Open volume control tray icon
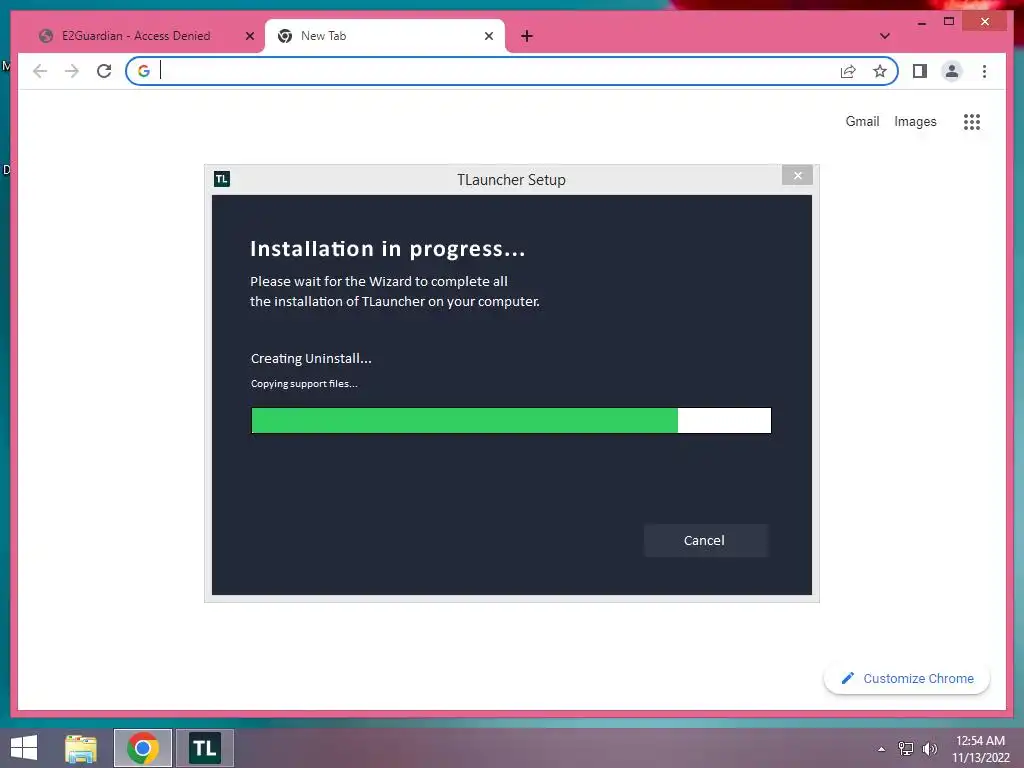 click(930, 749)
